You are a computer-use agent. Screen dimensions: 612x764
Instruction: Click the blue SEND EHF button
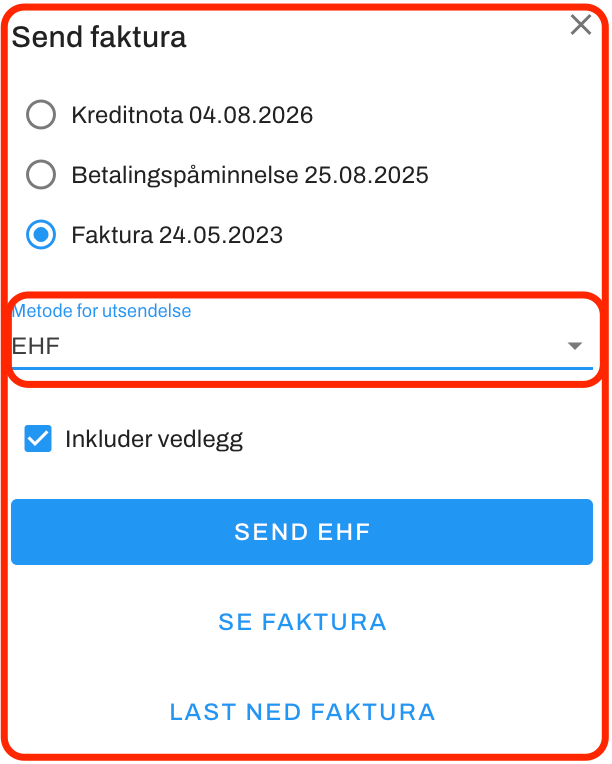tap(302, 532)
